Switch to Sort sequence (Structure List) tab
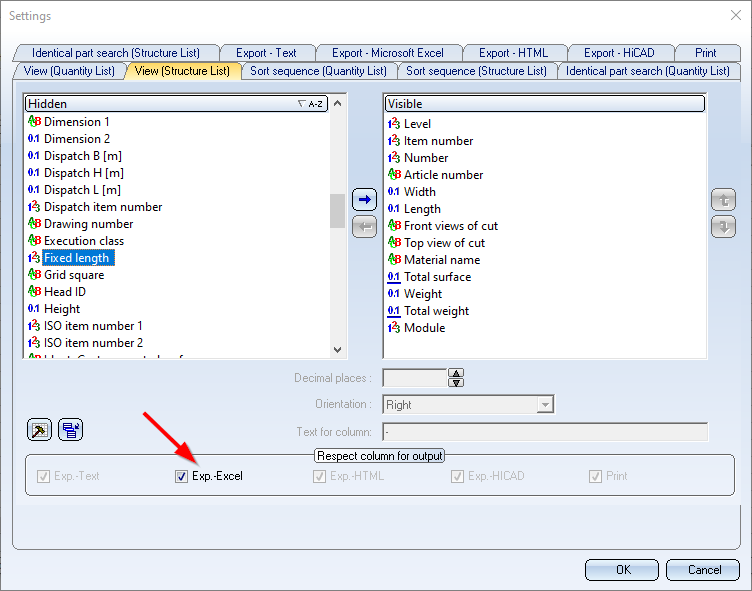752x591 pixels. (476, 71)
